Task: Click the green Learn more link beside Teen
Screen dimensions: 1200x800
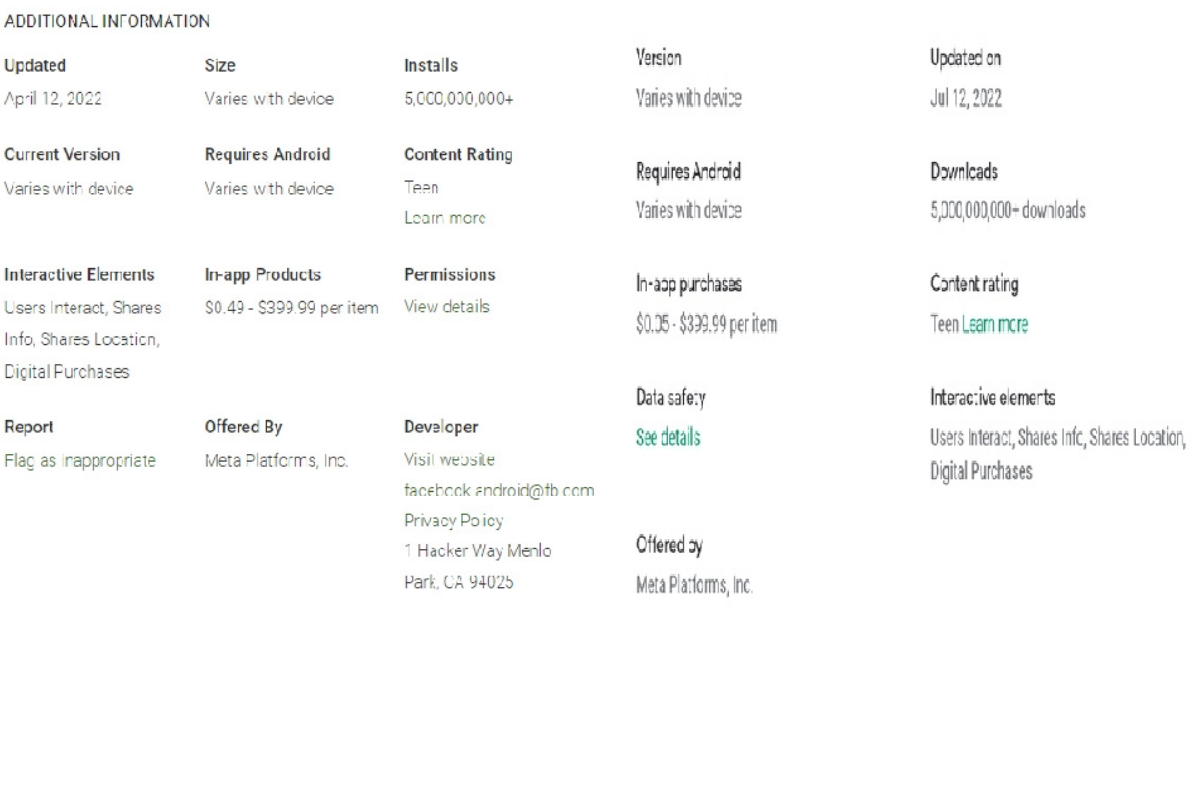Action: 994,325
